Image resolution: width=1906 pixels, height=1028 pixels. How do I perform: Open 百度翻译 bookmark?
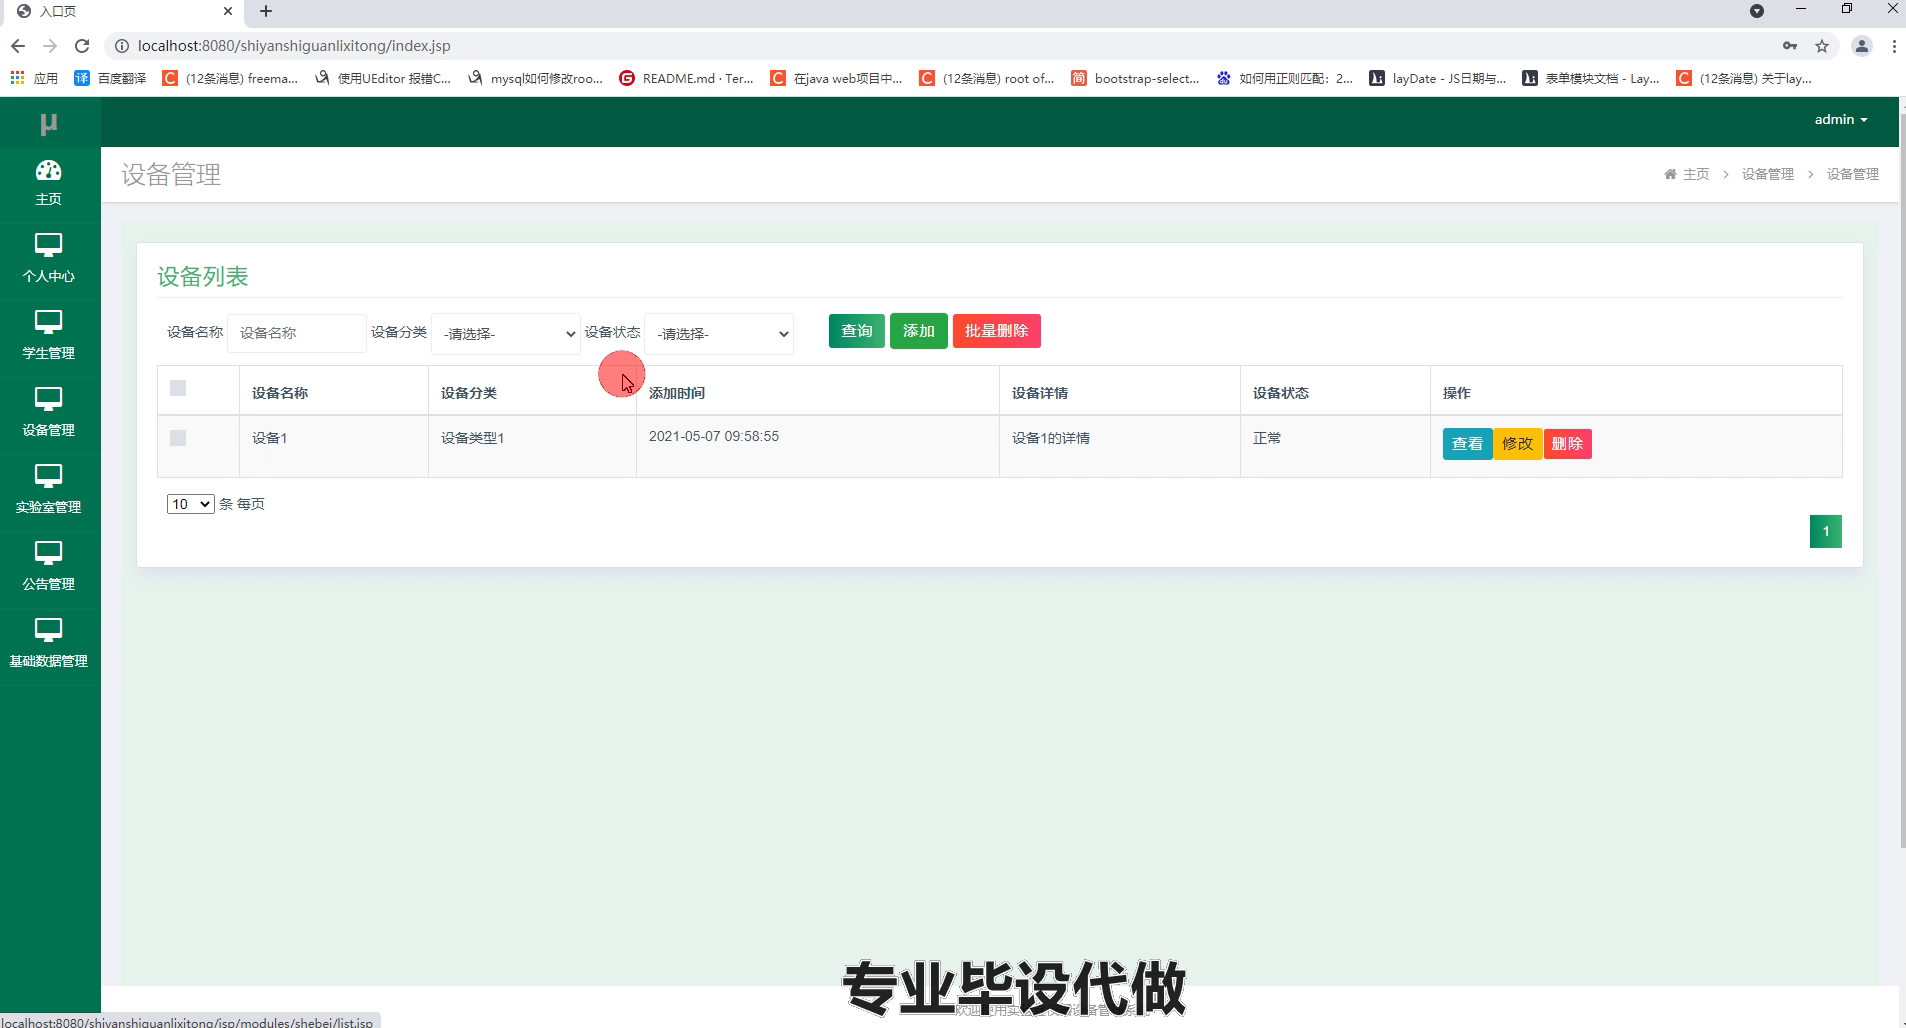[x=111, y=78]
